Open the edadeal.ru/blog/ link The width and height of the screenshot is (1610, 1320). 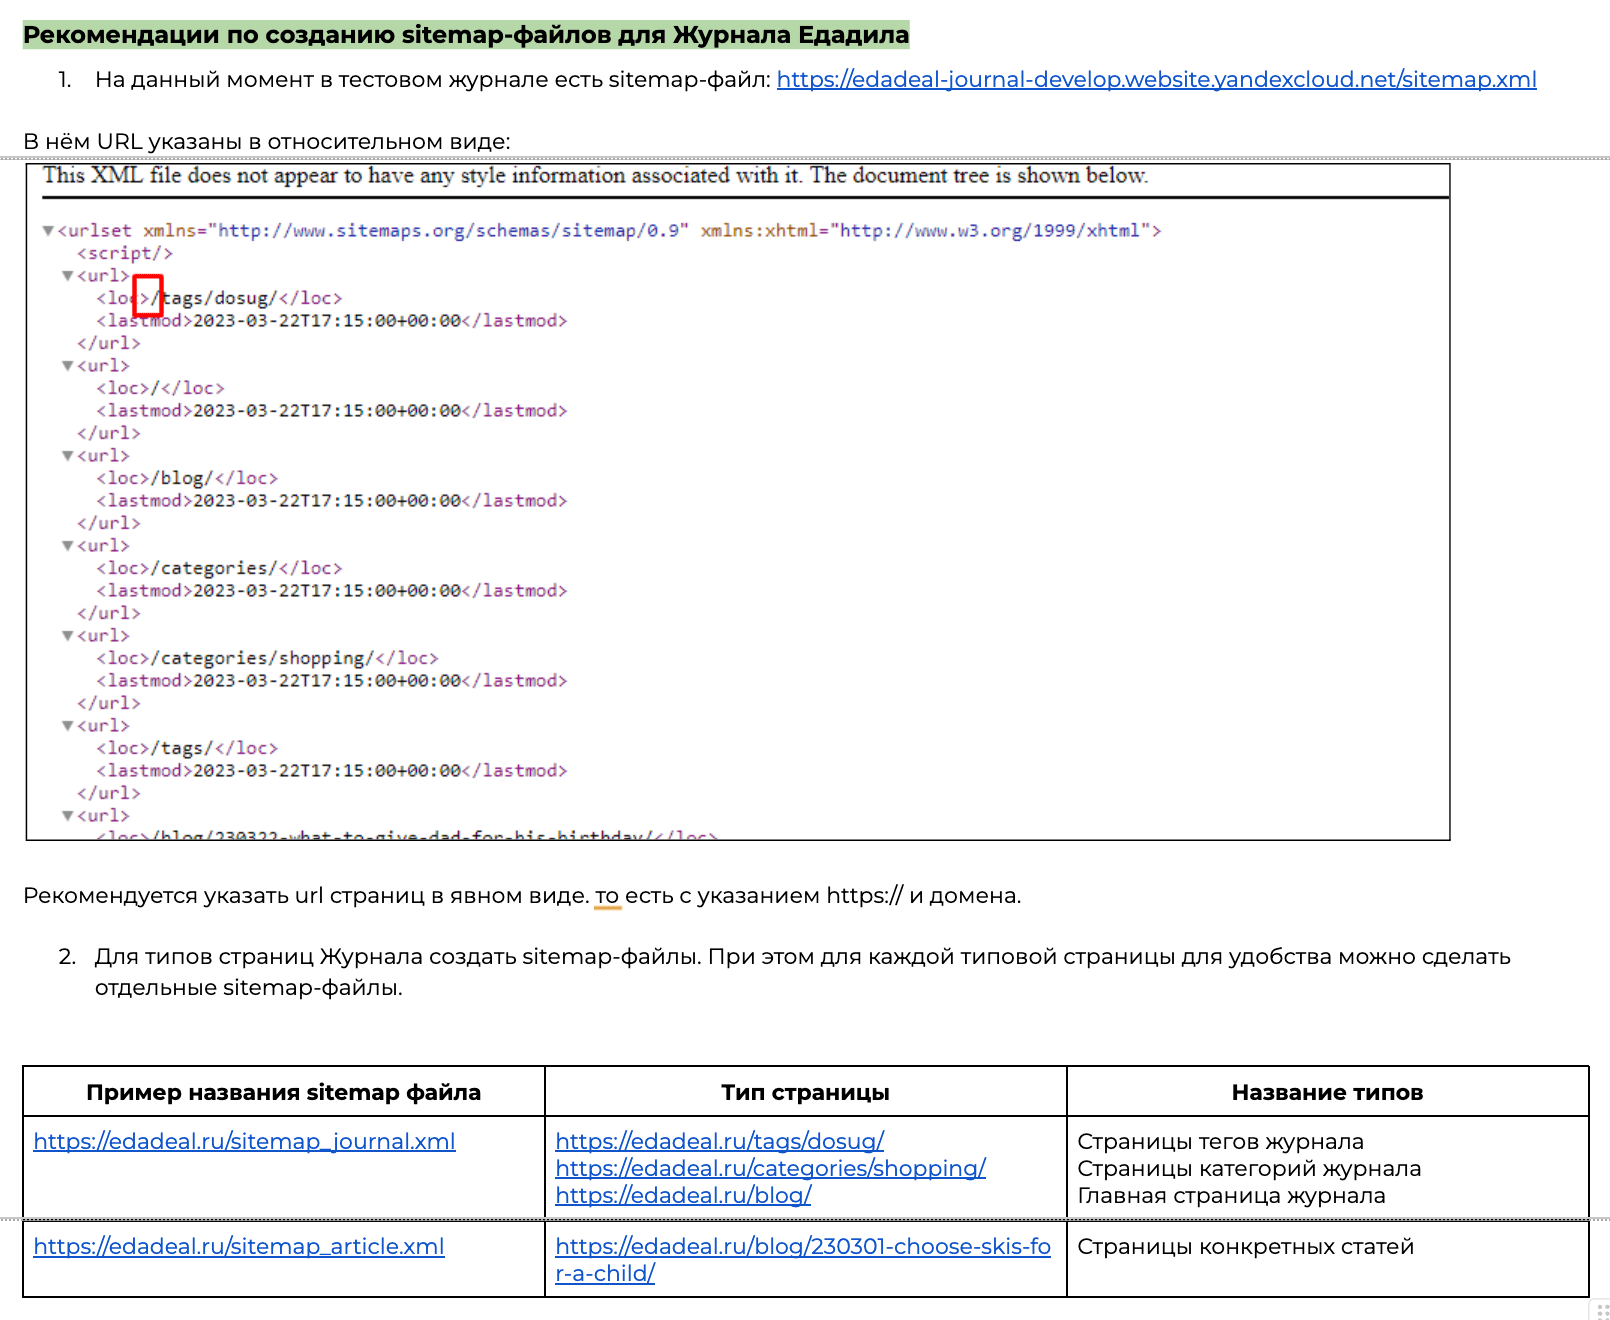click(683, 1196)
